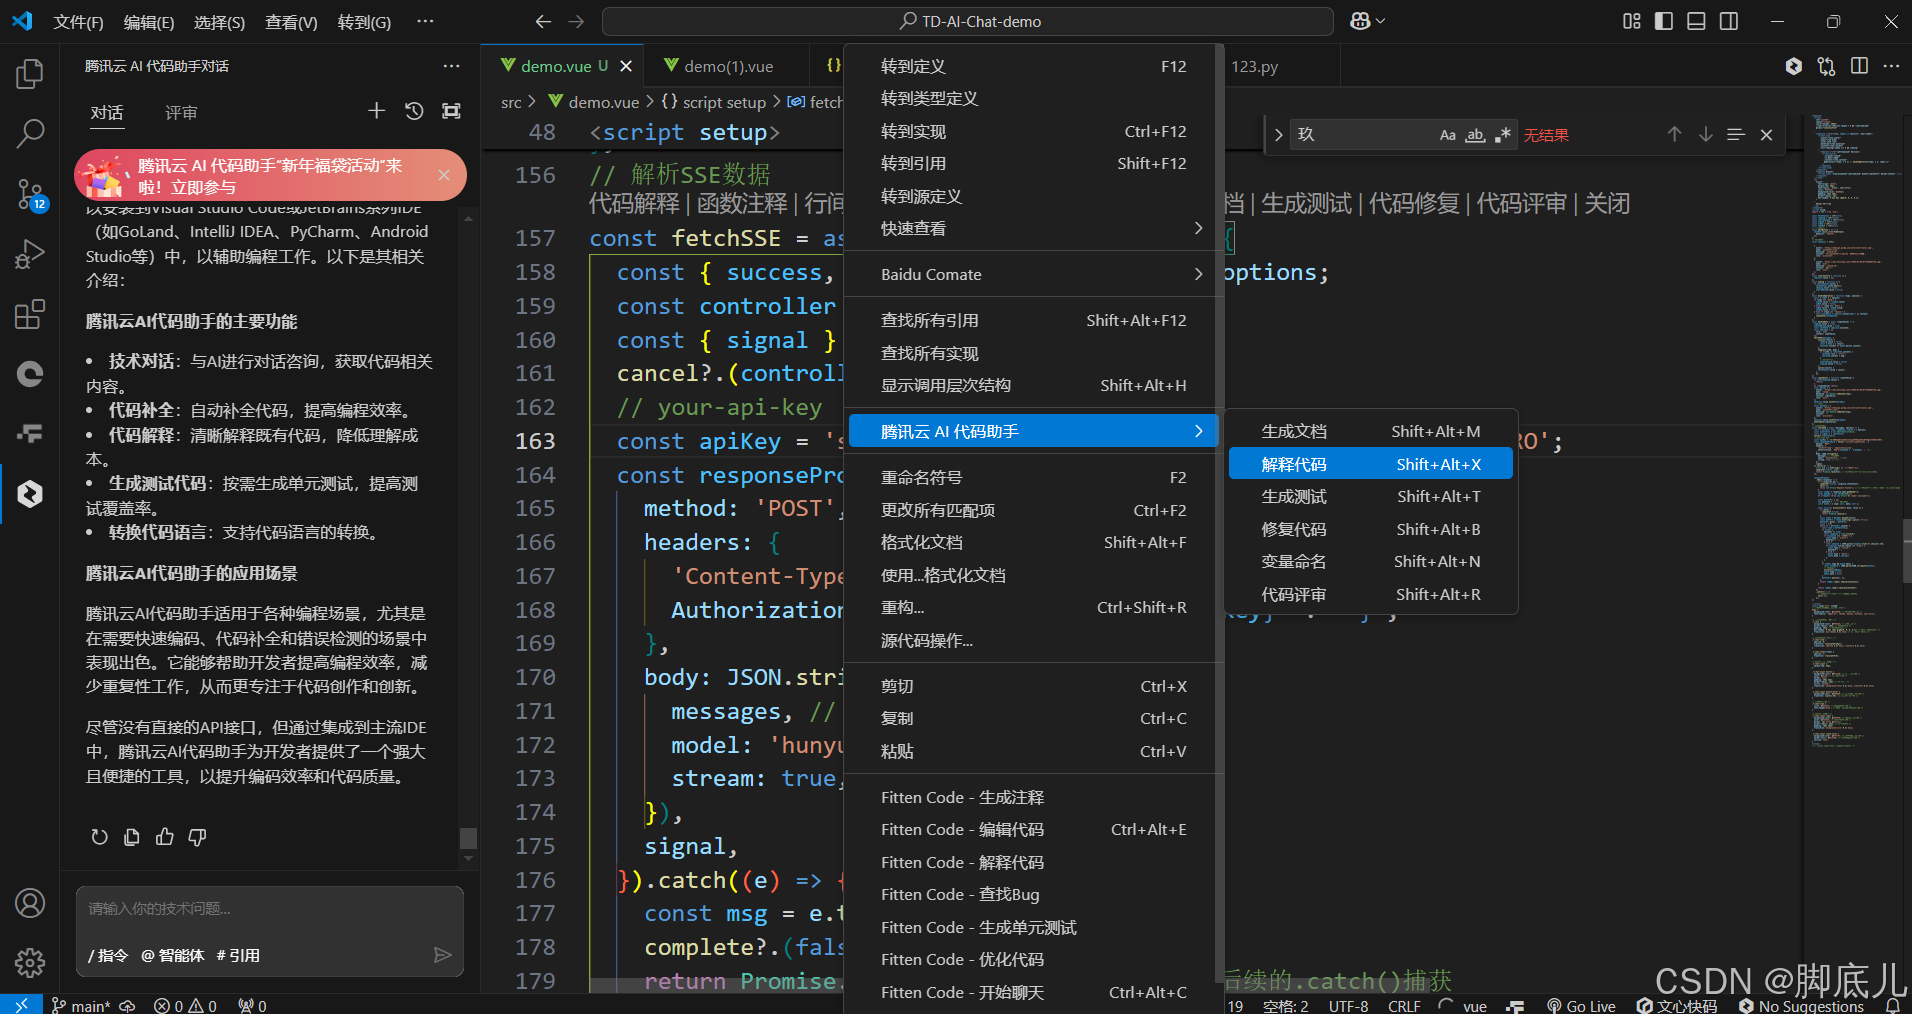The image size is (1912, 1014).
Task: Insert a /指令 command in chat input
Action: tap(108, 955)
